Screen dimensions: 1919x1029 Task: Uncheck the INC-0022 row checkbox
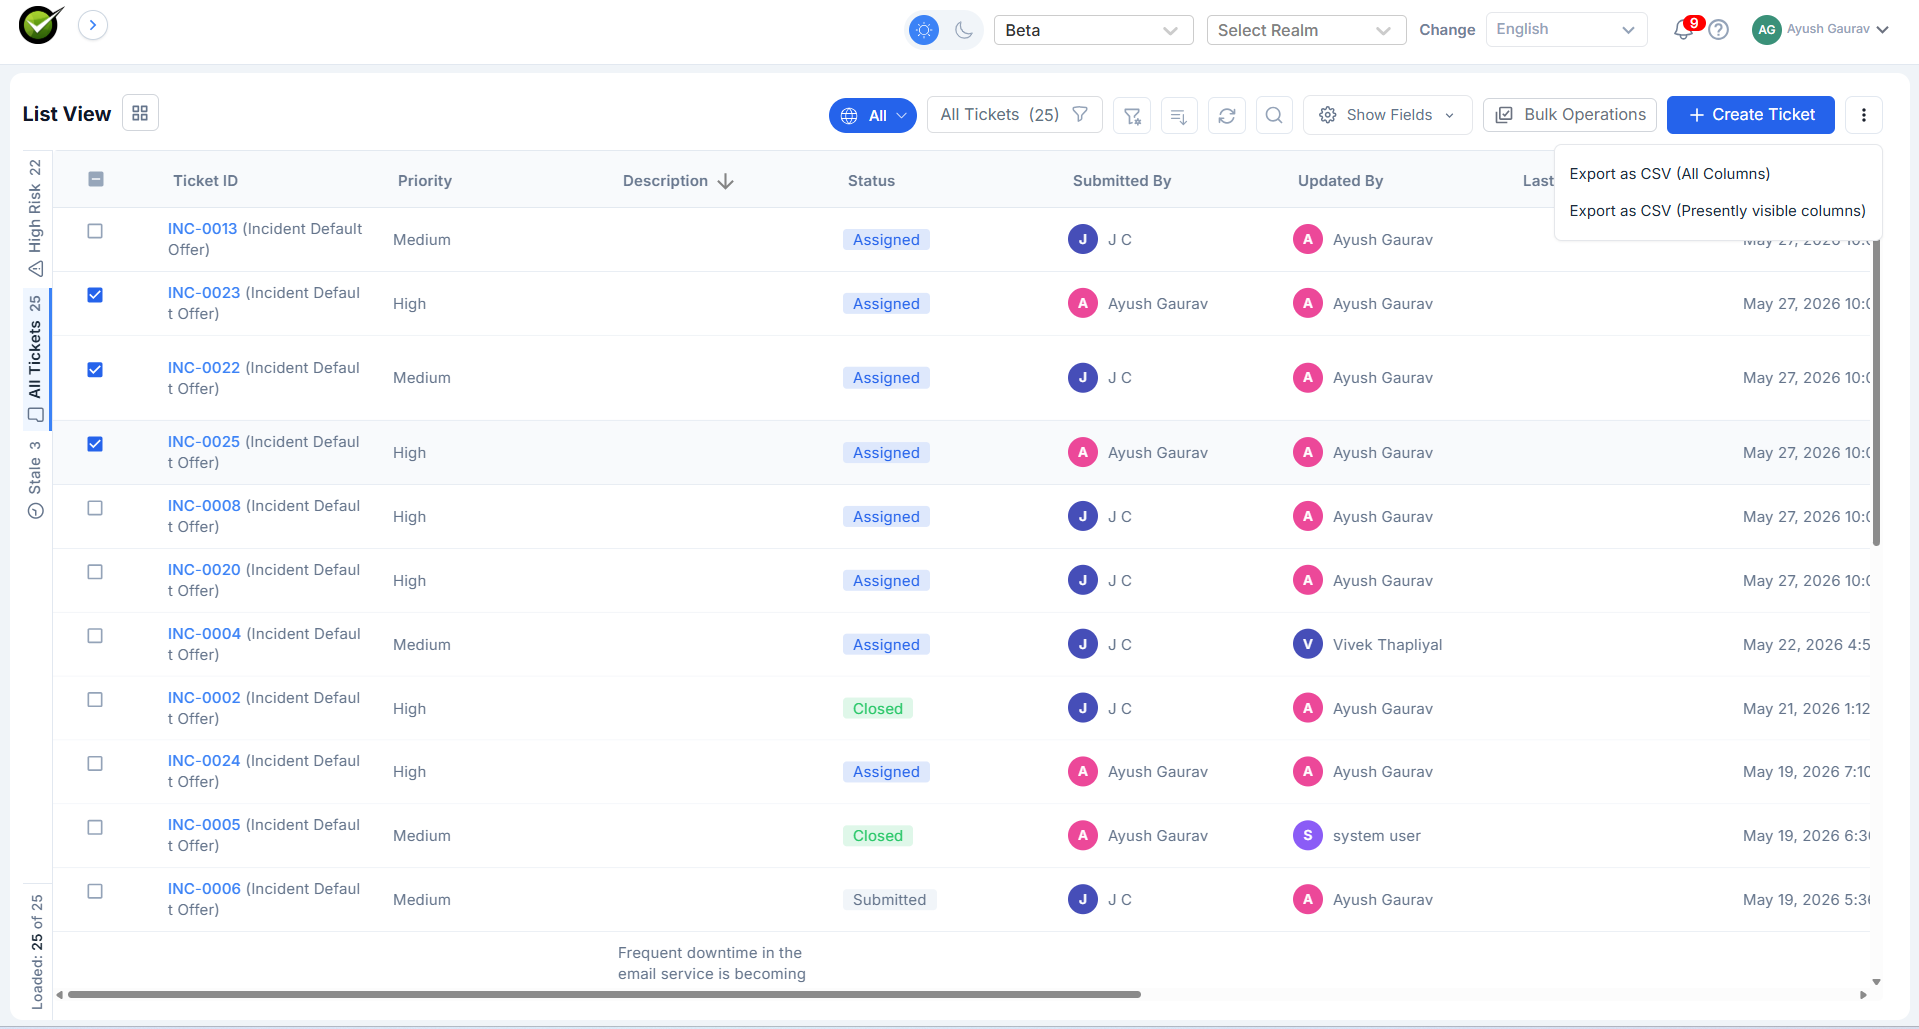(95, 370)
